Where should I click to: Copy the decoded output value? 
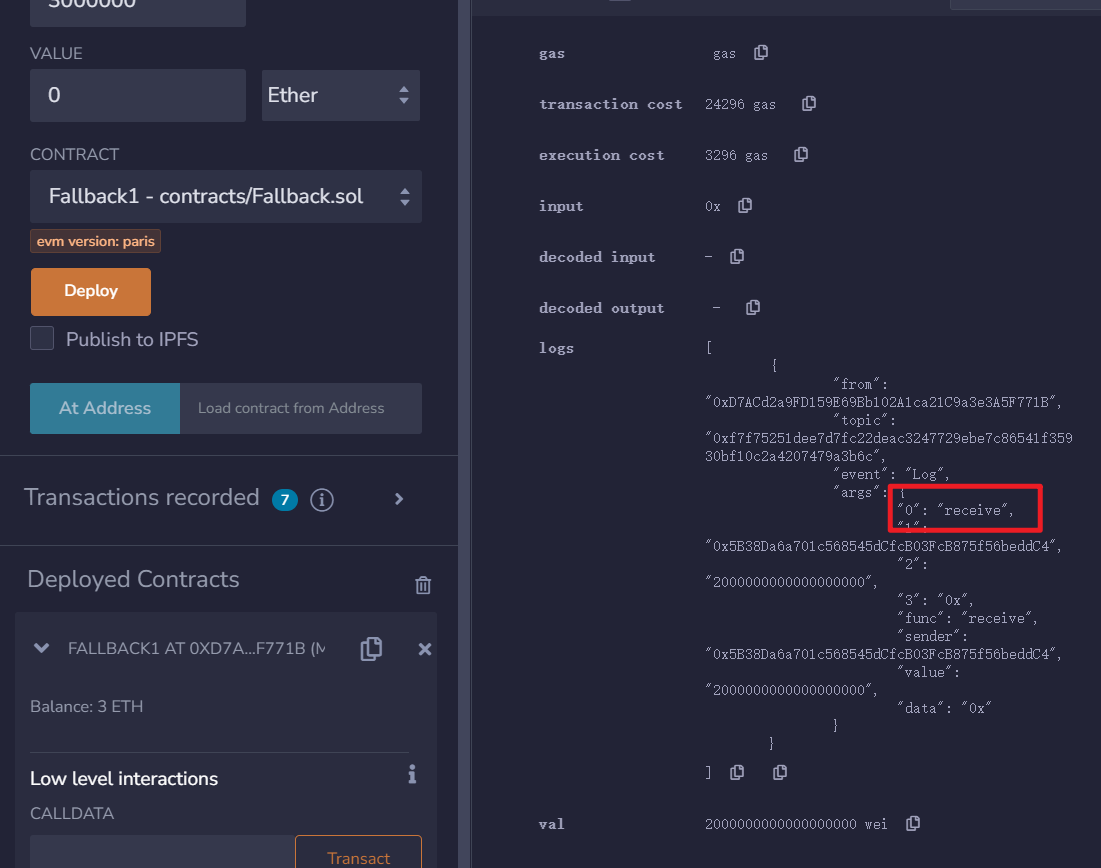(x=753, y=308)
